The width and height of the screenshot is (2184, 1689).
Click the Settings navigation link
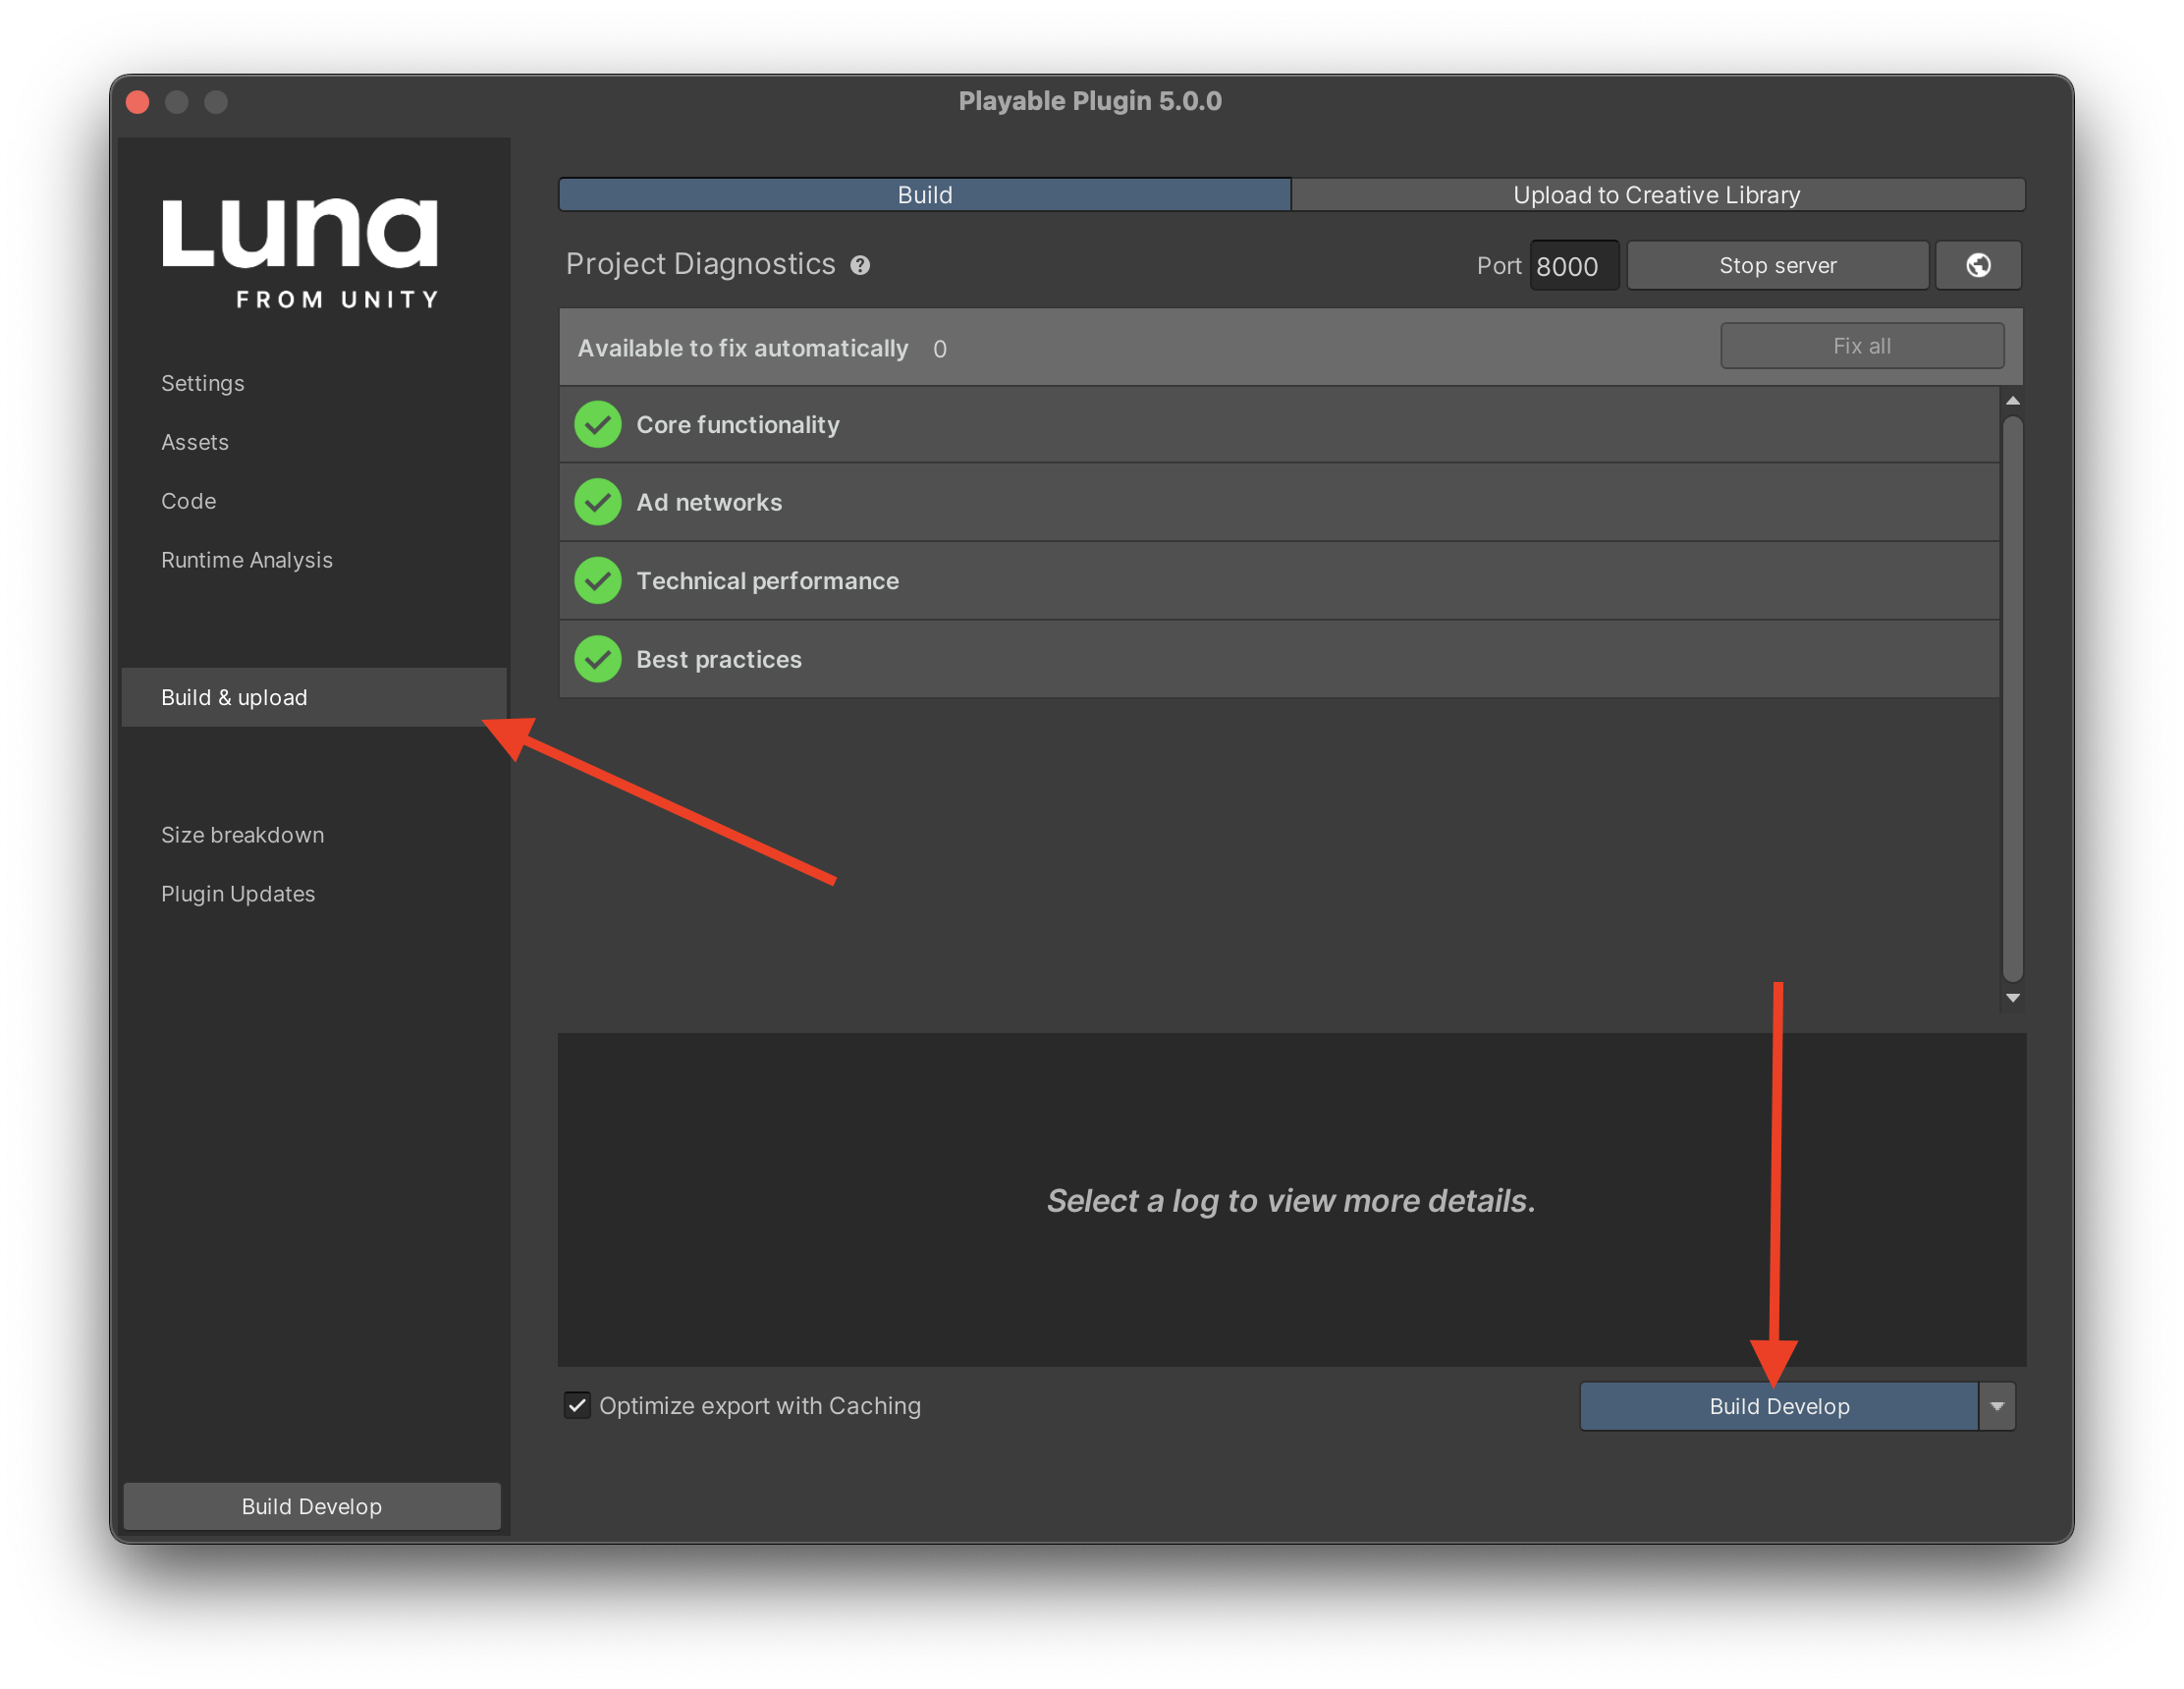coord(202,381)
